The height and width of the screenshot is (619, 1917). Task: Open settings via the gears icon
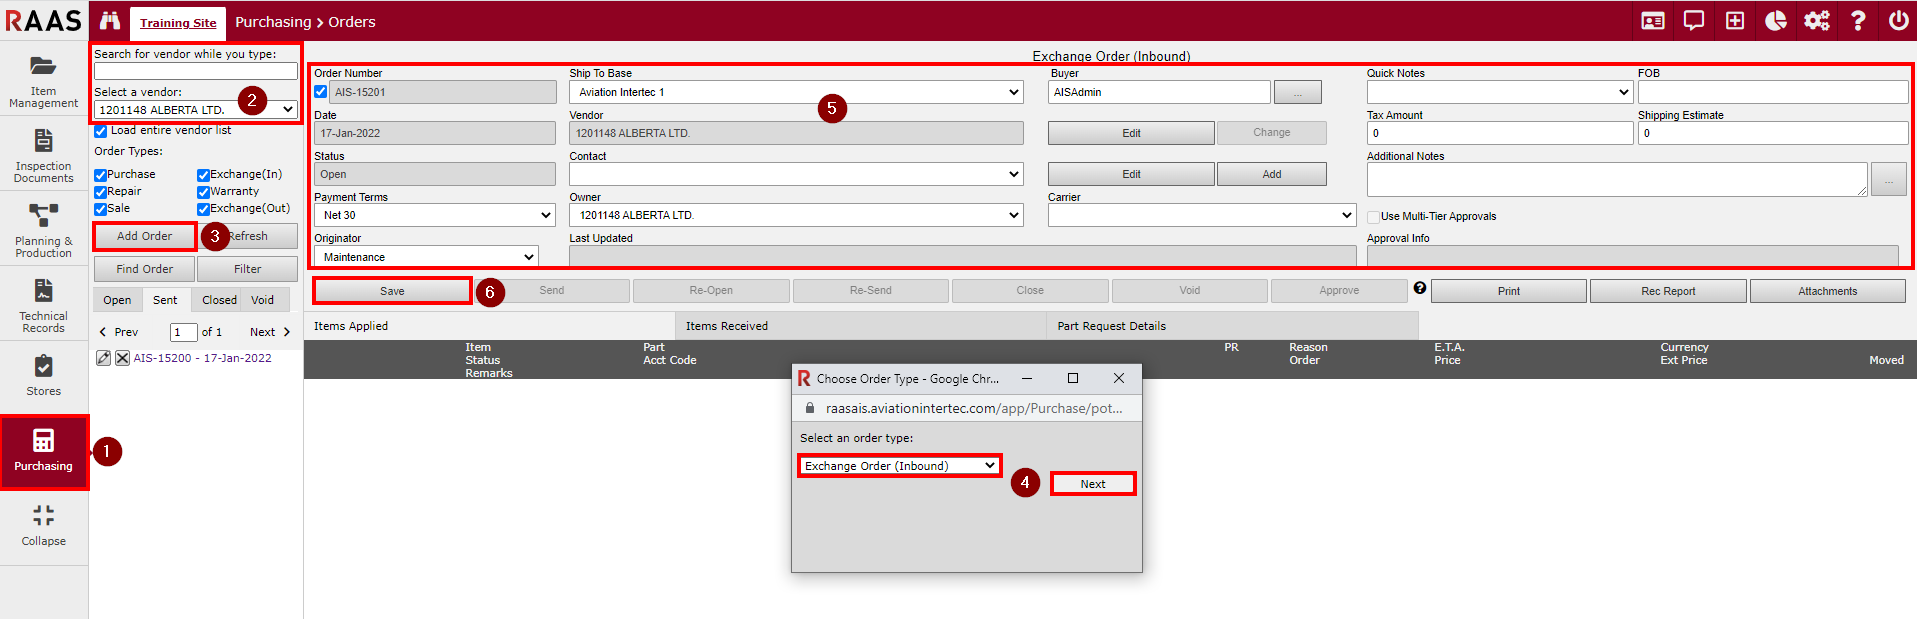click(x=1816, y=21)
